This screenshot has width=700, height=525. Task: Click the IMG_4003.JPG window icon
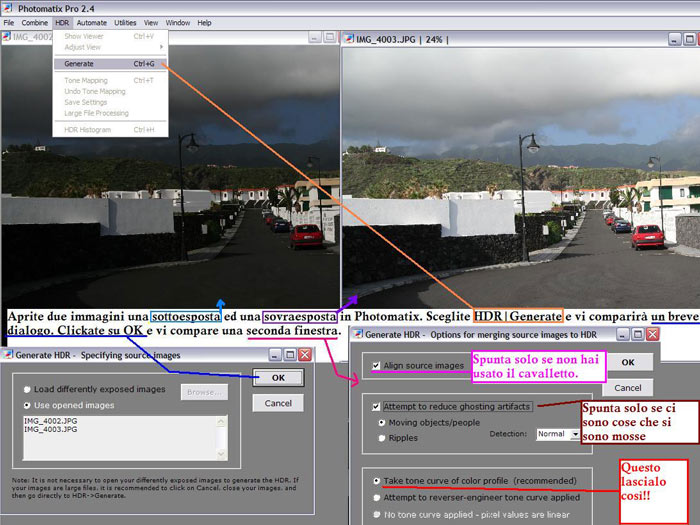(x=349, y=39)
